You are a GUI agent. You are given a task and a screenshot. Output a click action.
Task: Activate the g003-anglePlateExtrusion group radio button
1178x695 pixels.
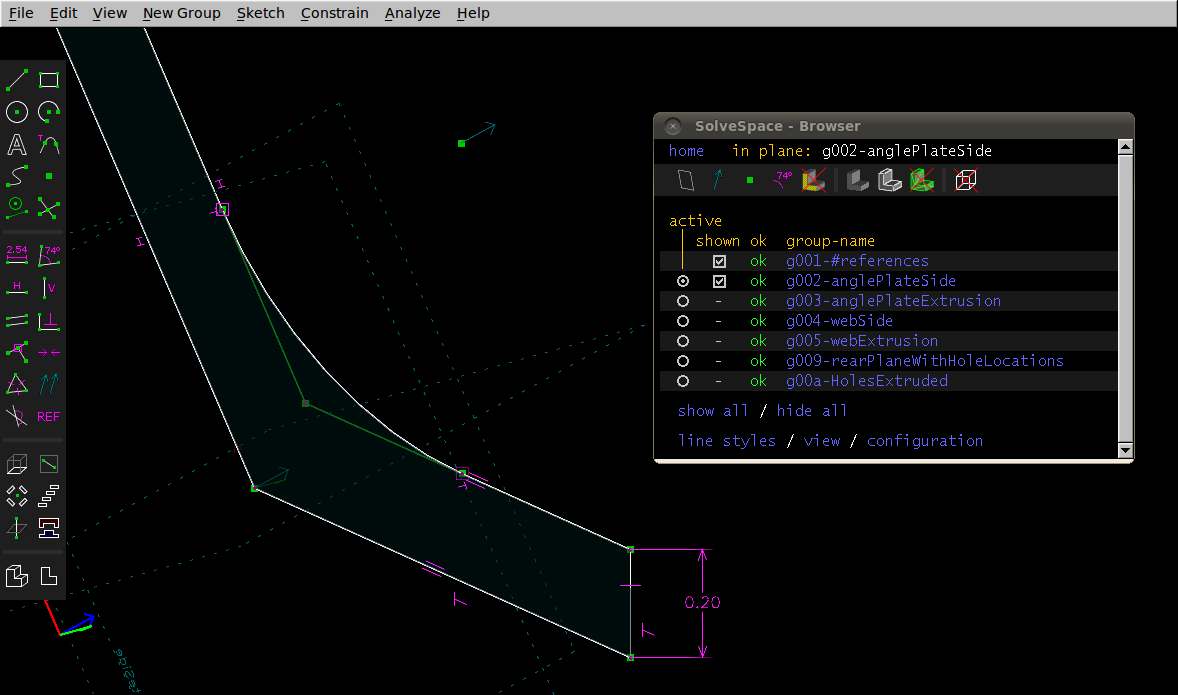pos(683,301)
